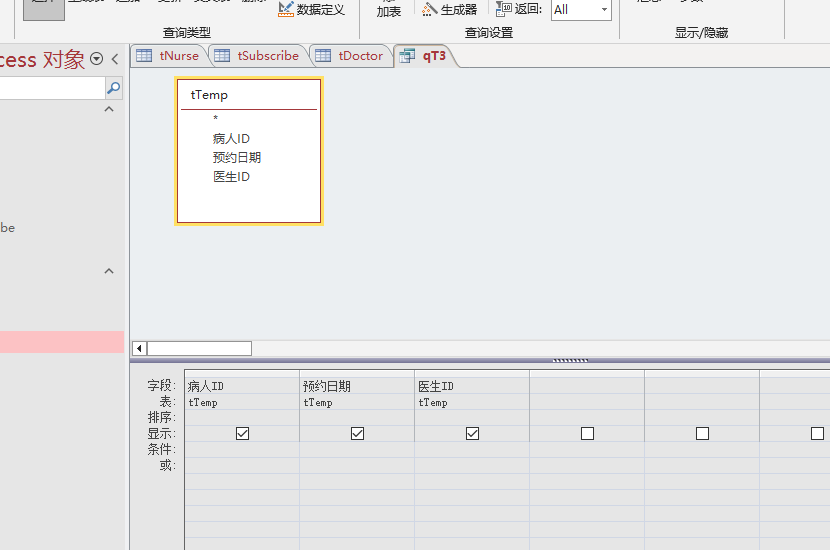Click the Data Definition (数据定义) query icon

[285, 9]
